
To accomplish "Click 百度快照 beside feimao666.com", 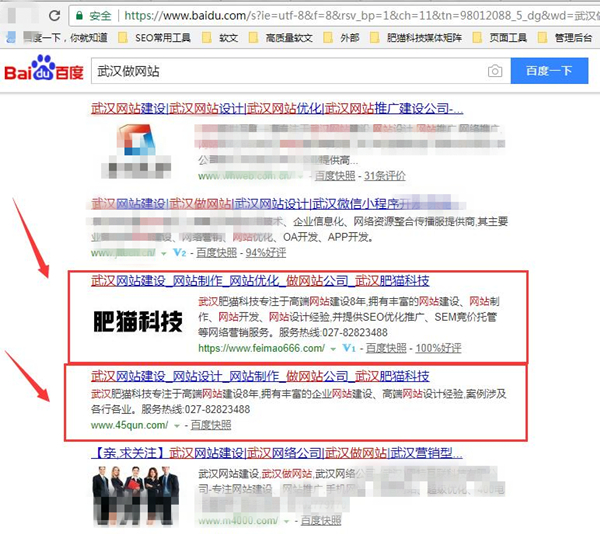I will [x=386, y=348].
